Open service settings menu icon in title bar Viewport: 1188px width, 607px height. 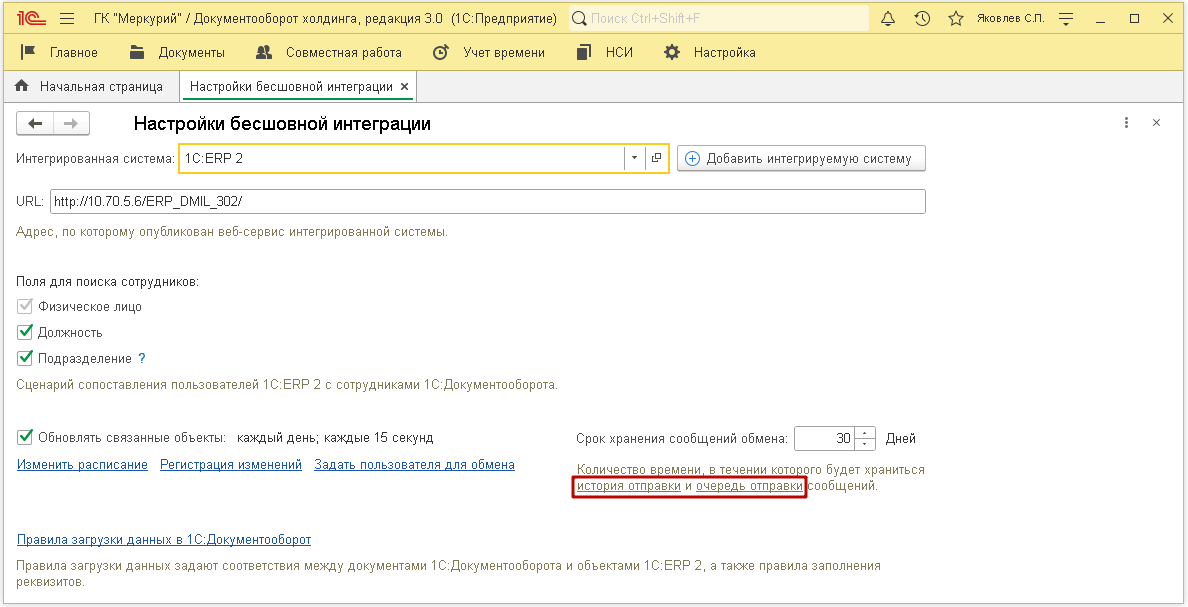pyautogui.click(x=1066, y=19)
